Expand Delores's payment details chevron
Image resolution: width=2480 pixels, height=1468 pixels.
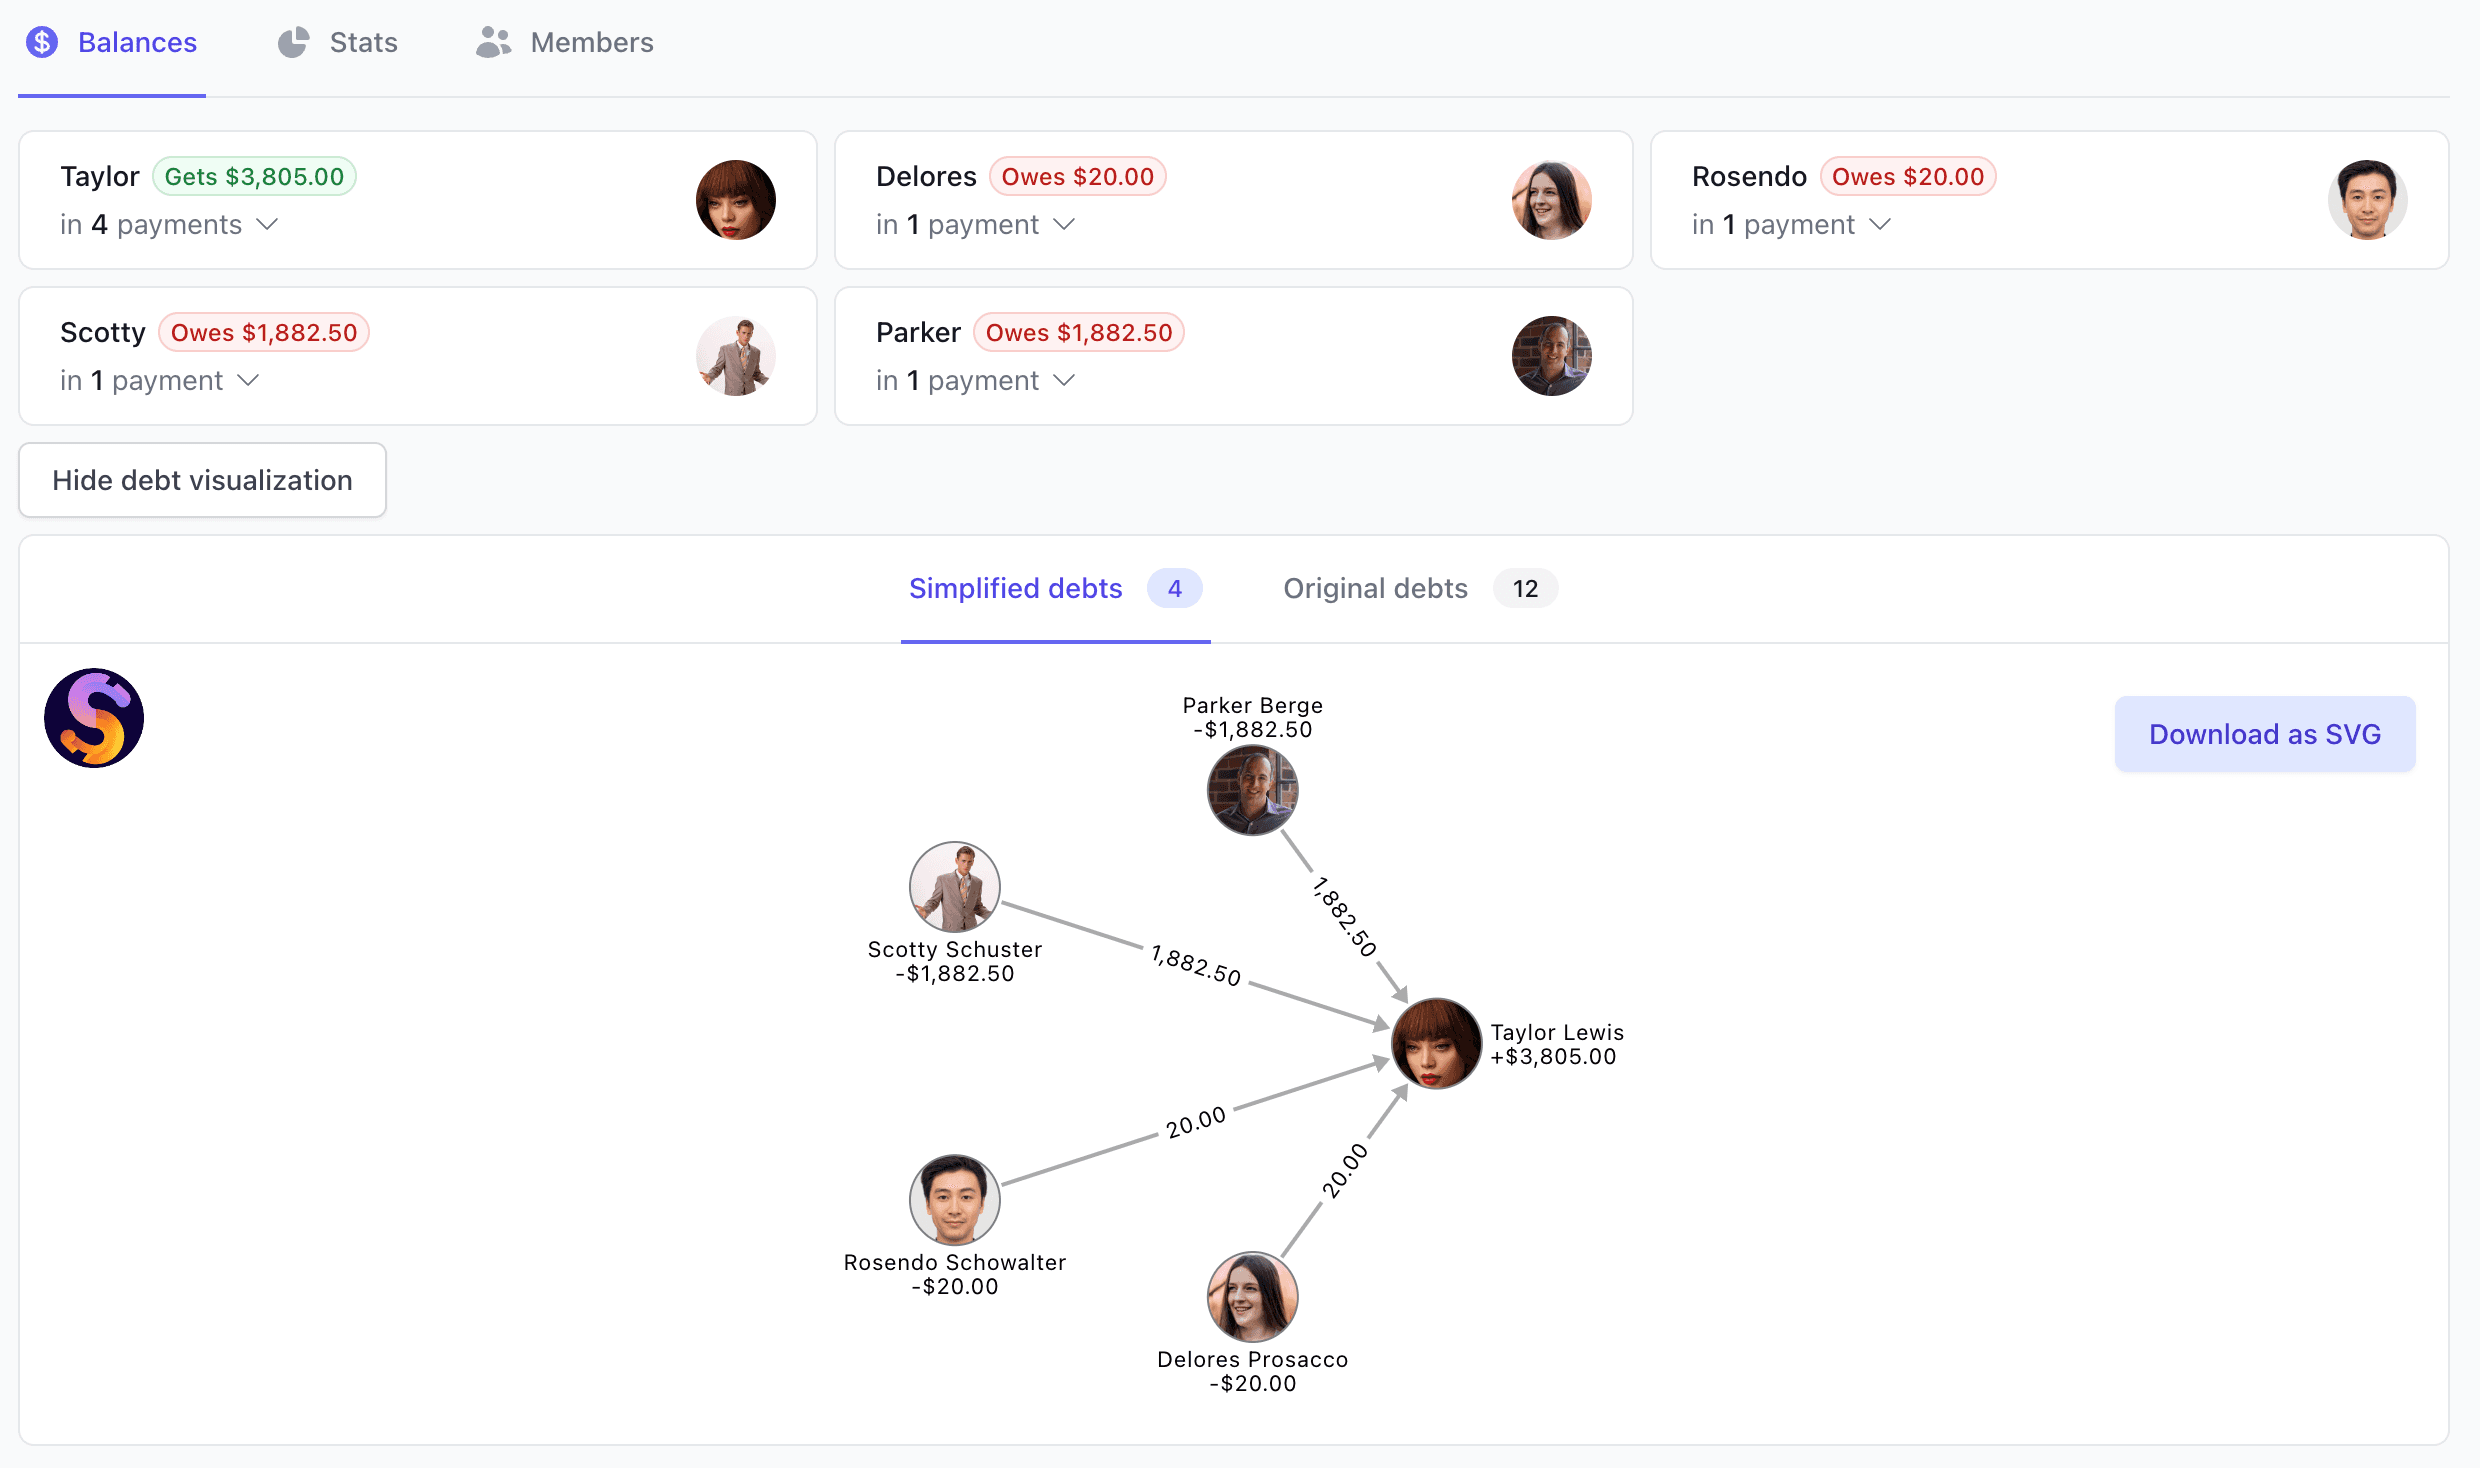(1064, 225)
